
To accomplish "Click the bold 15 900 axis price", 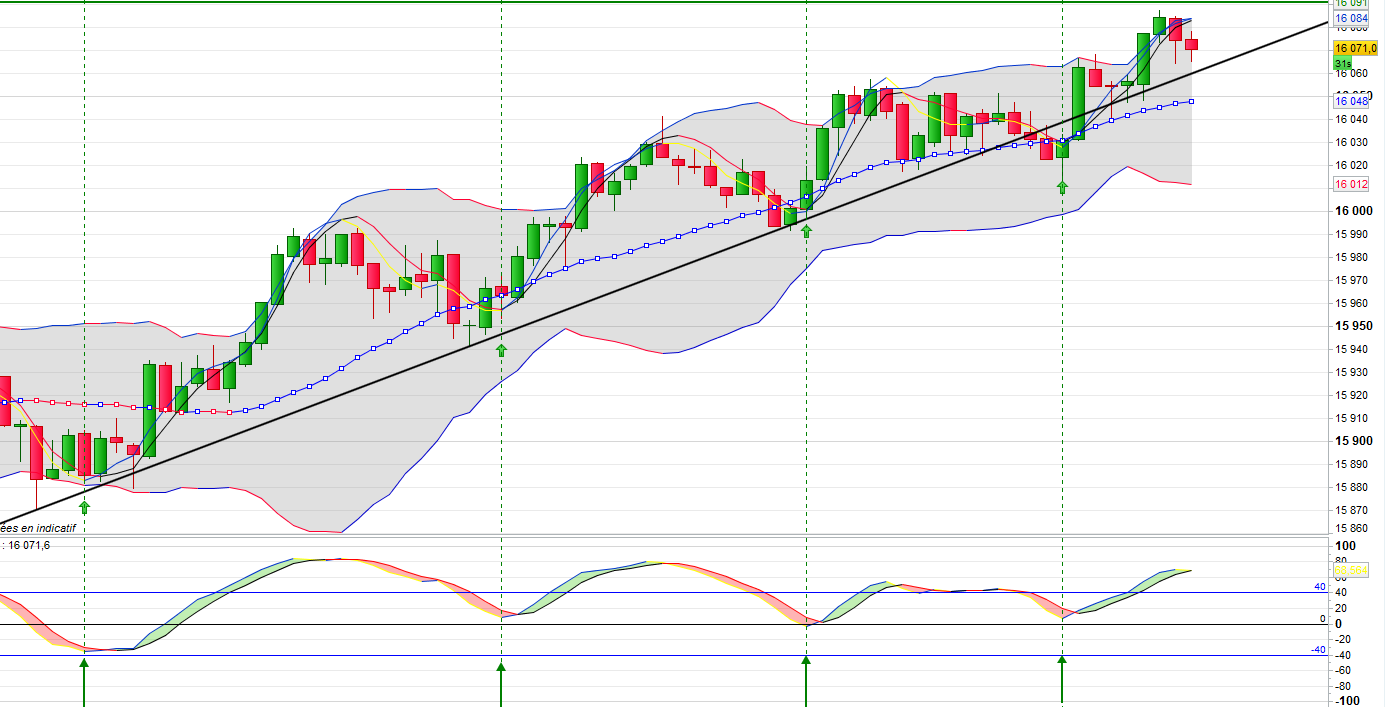I will [1352, 441].
